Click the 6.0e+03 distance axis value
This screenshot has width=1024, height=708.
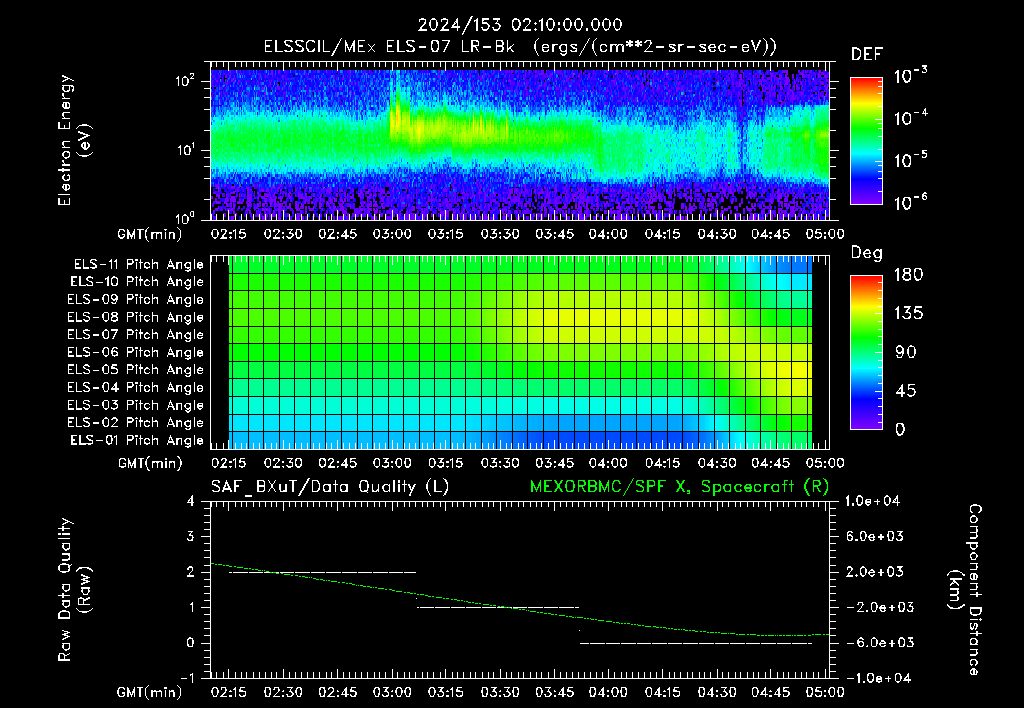tap(875, 536)
